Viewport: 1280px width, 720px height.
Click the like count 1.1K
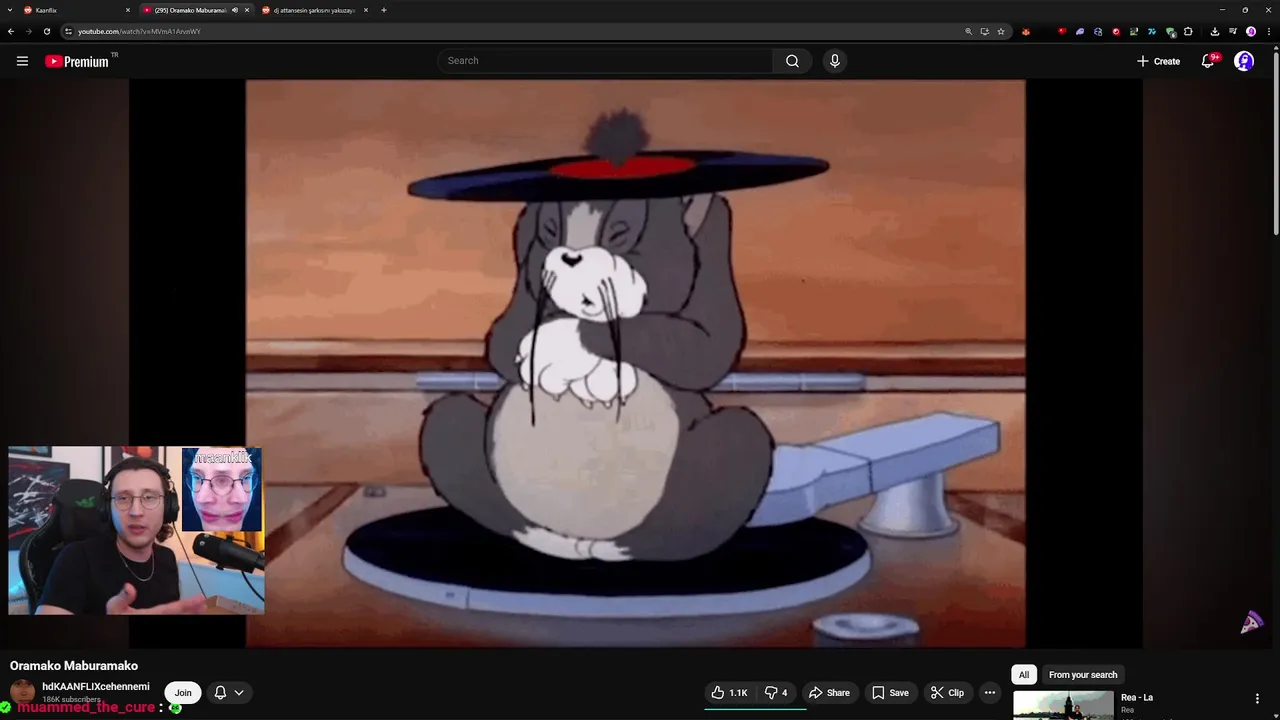tap(738, 693)
